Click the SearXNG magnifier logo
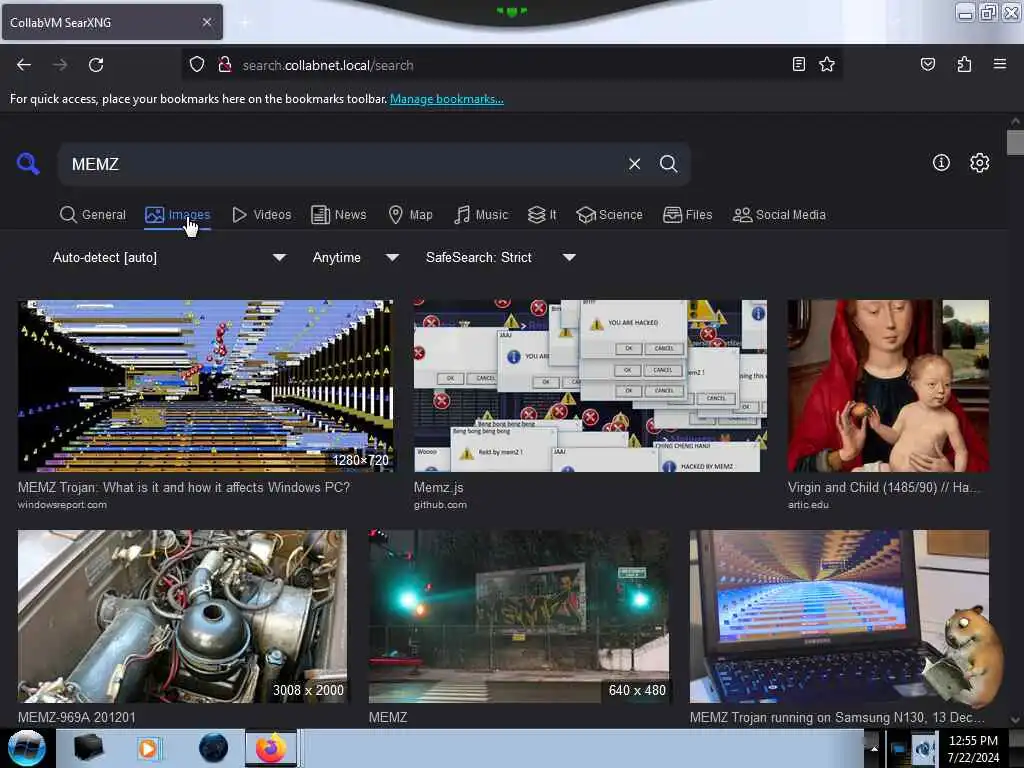Viewport: 1024px width, 768px height. click(x=28, y=163)
